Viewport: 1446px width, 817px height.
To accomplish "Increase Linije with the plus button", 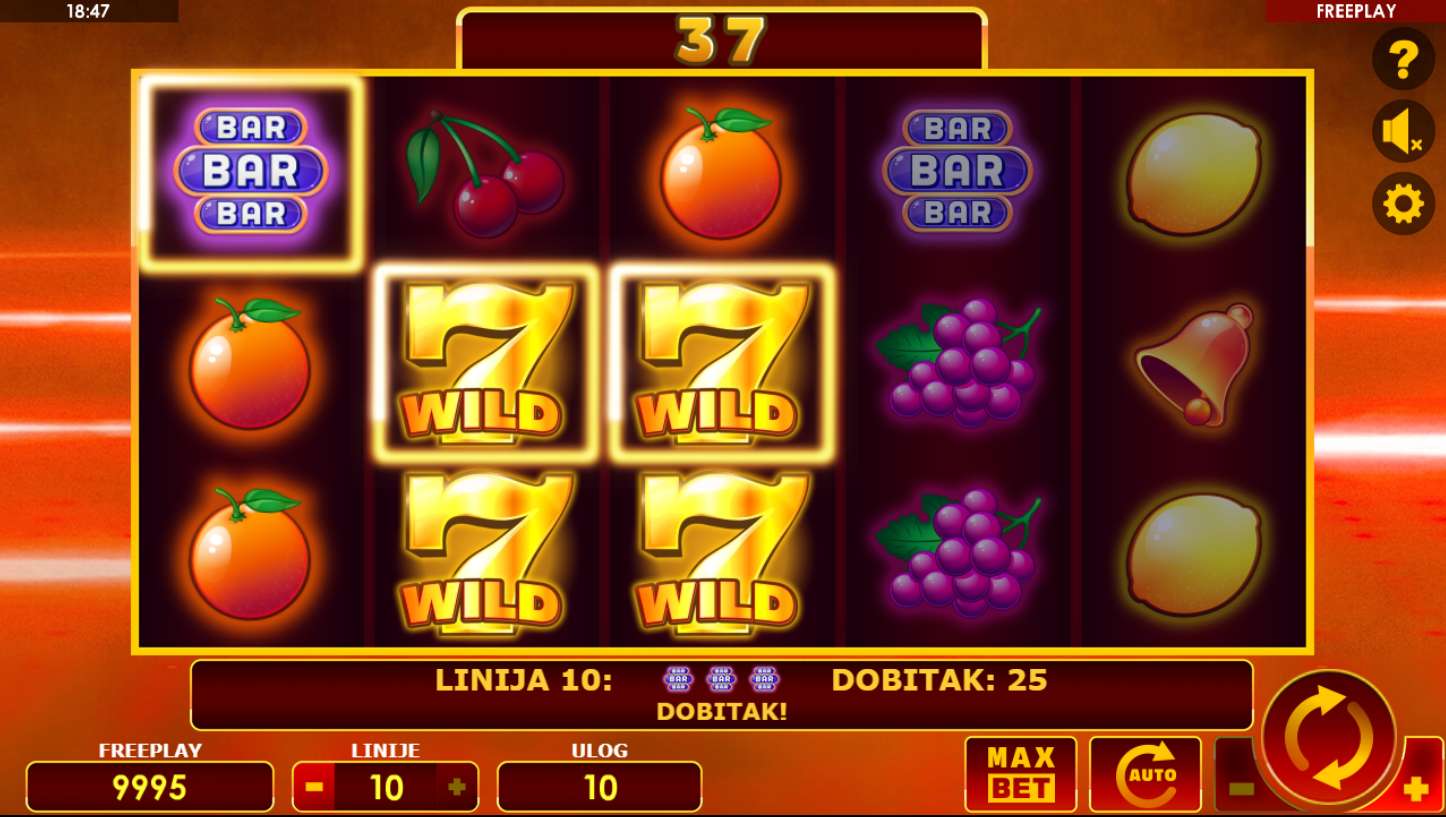I will tap(457, 787).
